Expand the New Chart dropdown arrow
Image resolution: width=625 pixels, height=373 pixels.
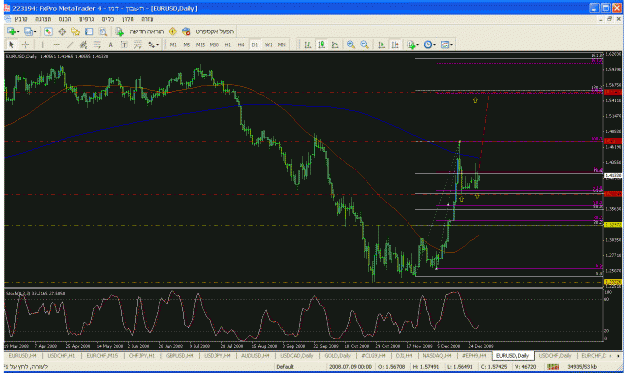pos(18,31)
